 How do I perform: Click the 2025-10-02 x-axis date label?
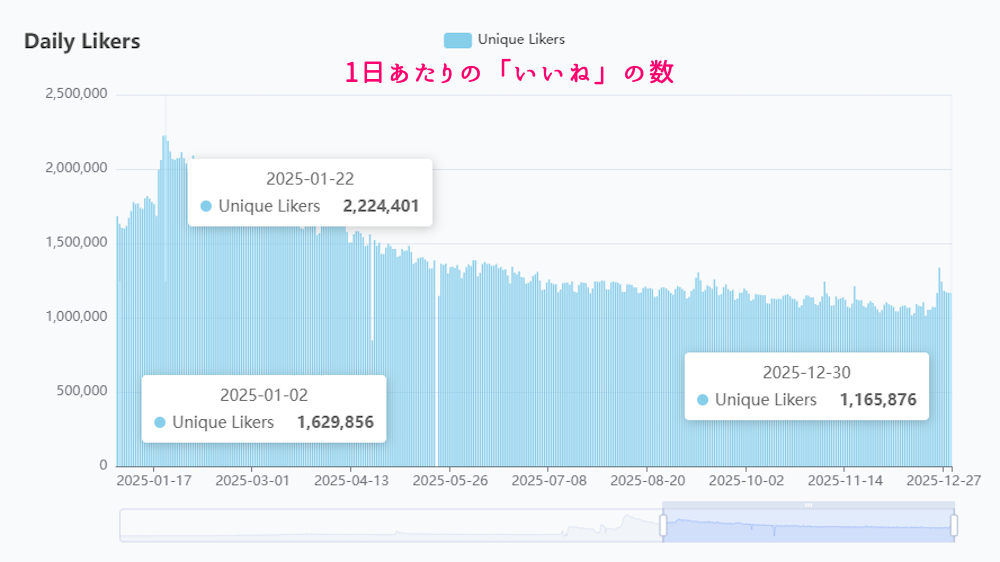[746, 480]
